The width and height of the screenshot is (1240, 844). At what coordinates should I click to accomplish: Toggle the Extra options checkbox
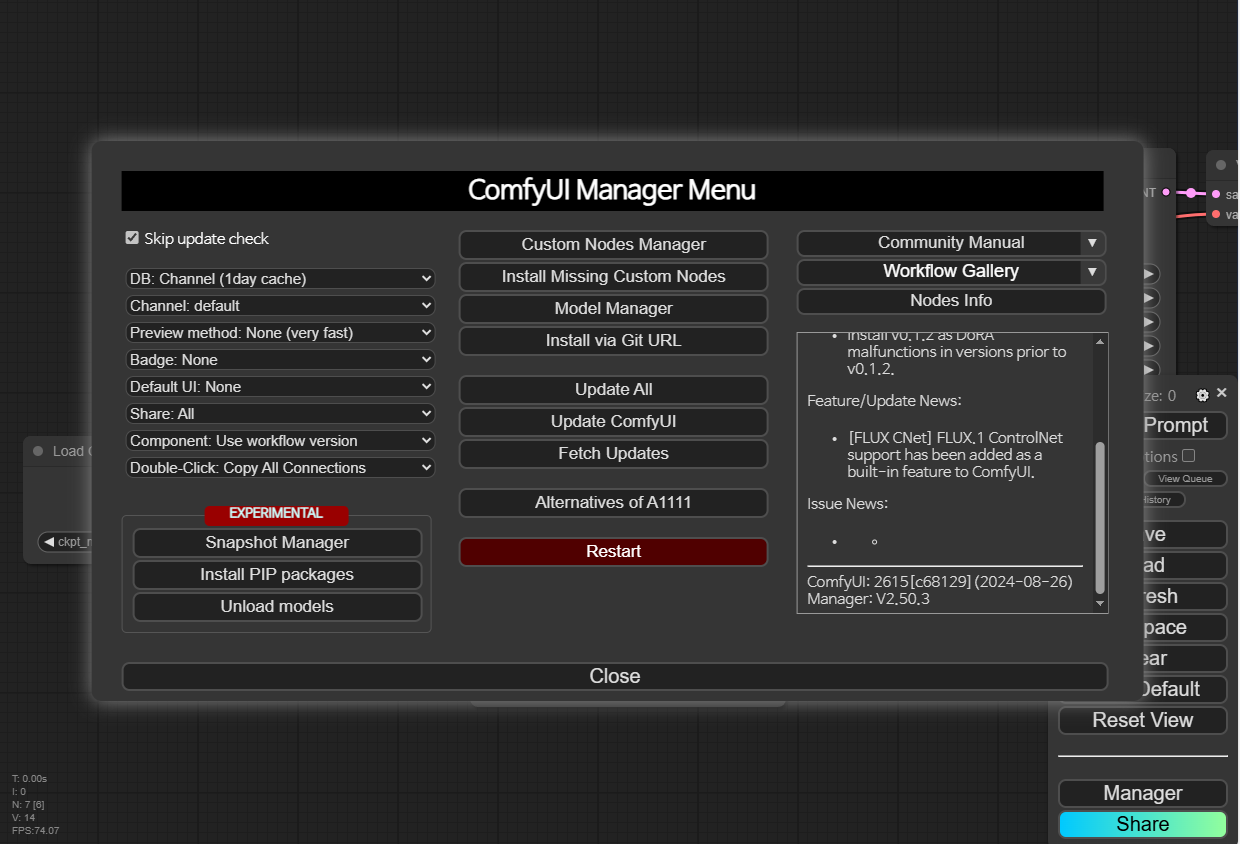tap(1188, 456)
